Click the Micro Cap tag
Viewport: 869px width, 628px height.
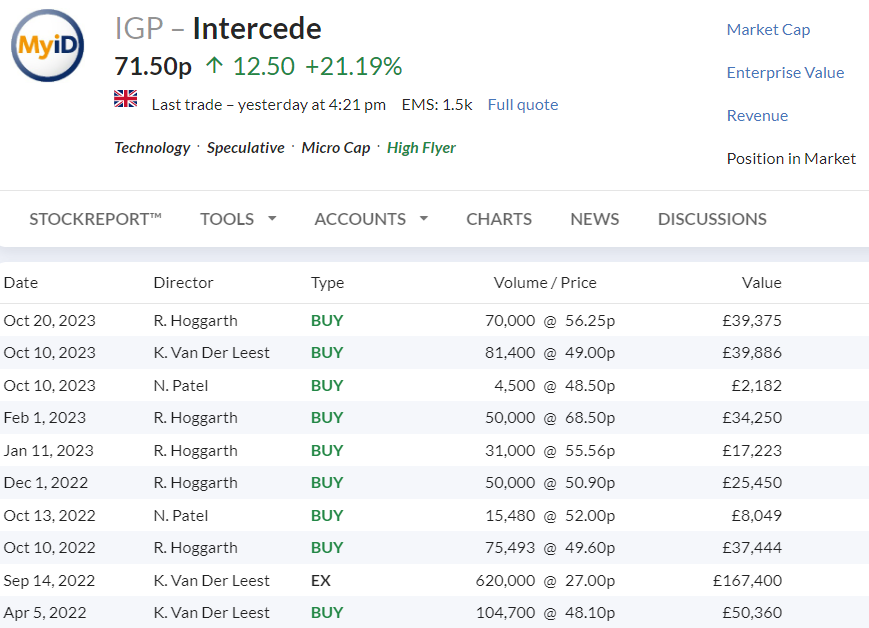[335, 148]
